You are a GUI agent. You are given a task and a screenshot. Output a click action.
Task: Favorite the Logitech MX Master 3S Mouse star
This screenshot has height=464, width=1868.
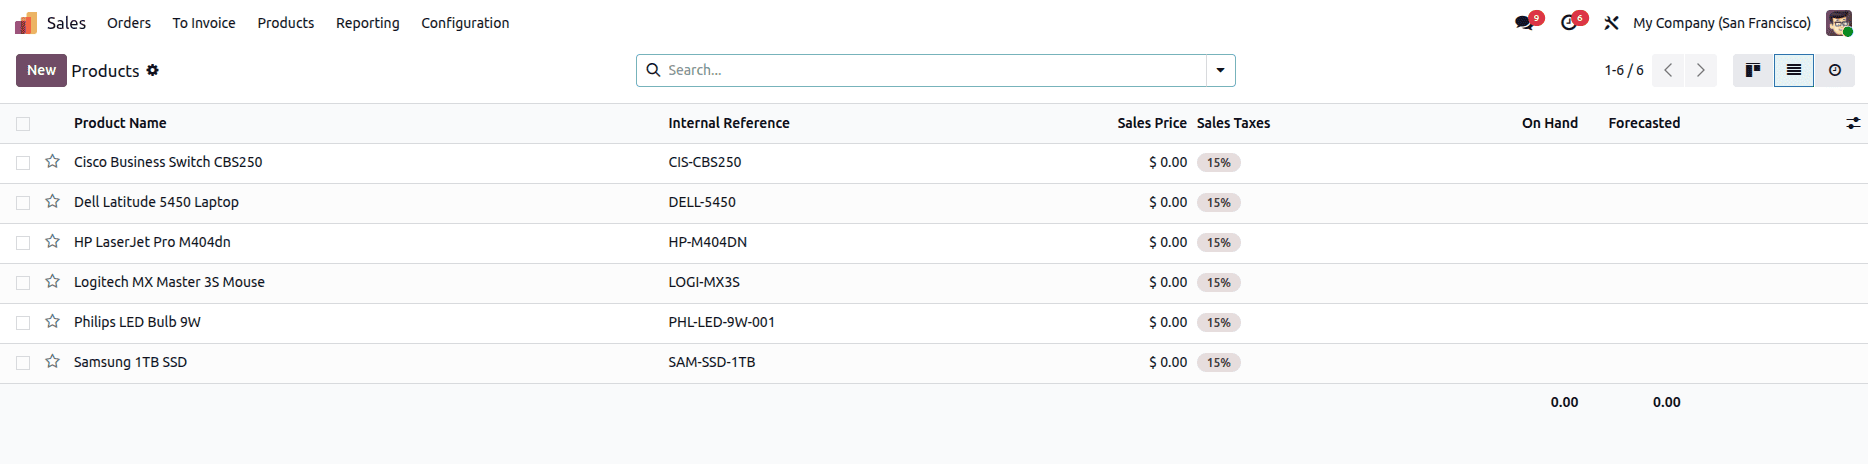coord(53,281)
